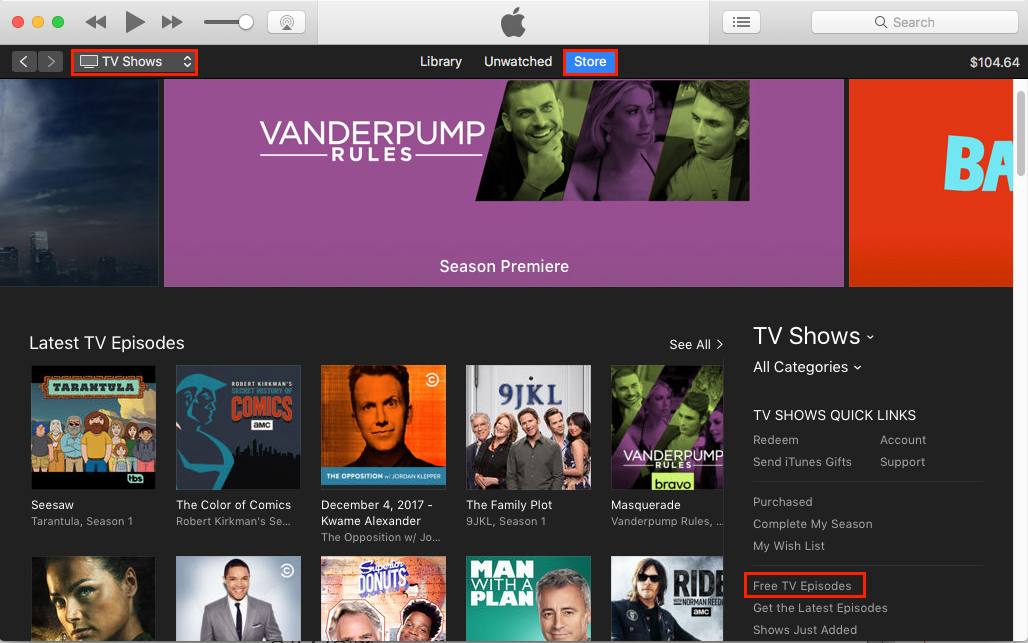Screen dimensions: 1028x643
Task: Expand the TV Shows heading menu
Action: [814, 336]
